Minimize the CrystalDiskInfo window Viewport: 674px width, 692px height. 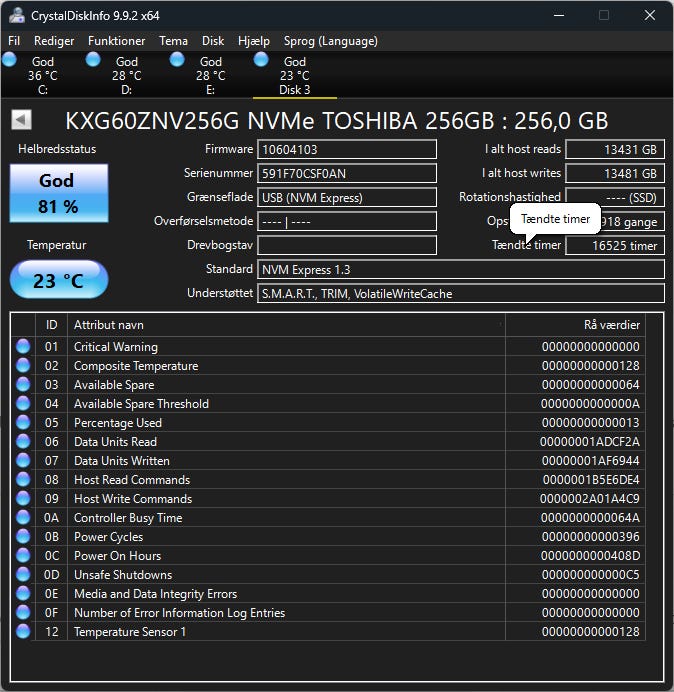[559, 15]
